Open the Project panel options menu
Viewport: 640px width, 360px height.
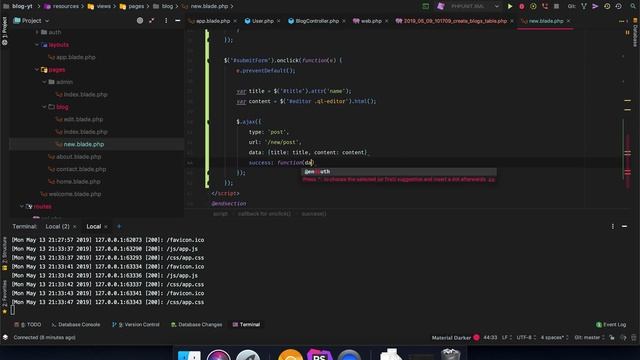[166, 20]
